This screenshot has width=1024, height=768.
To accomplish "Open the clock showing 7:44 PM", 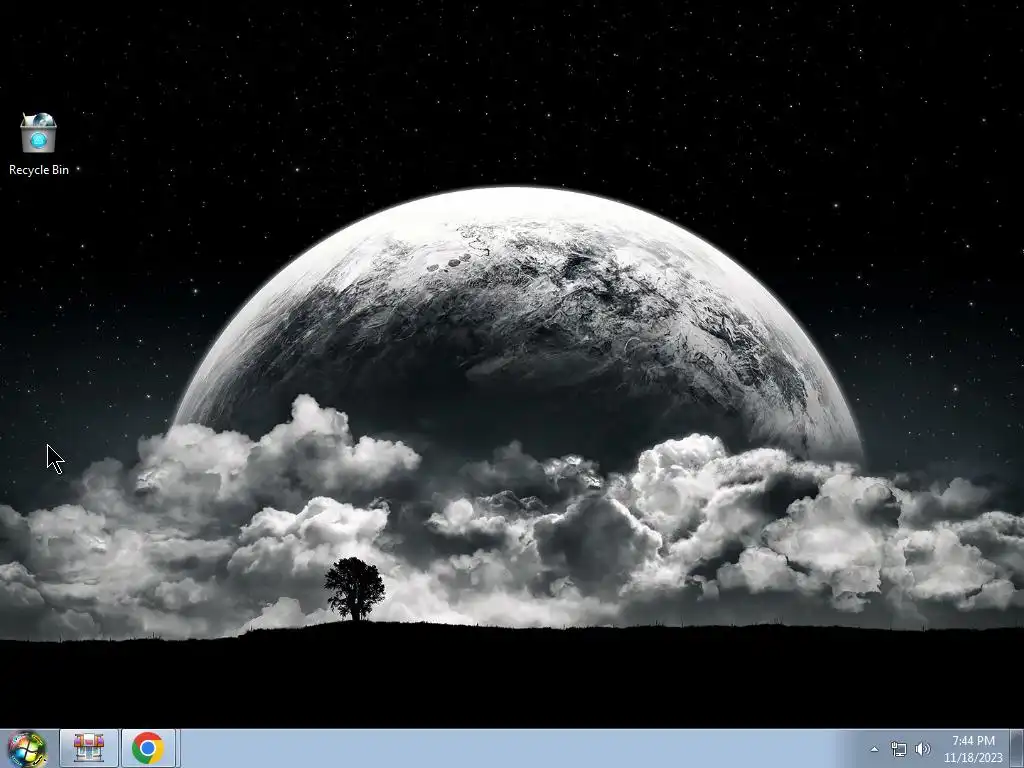I will pyautogui.click(x=973, y=749).
